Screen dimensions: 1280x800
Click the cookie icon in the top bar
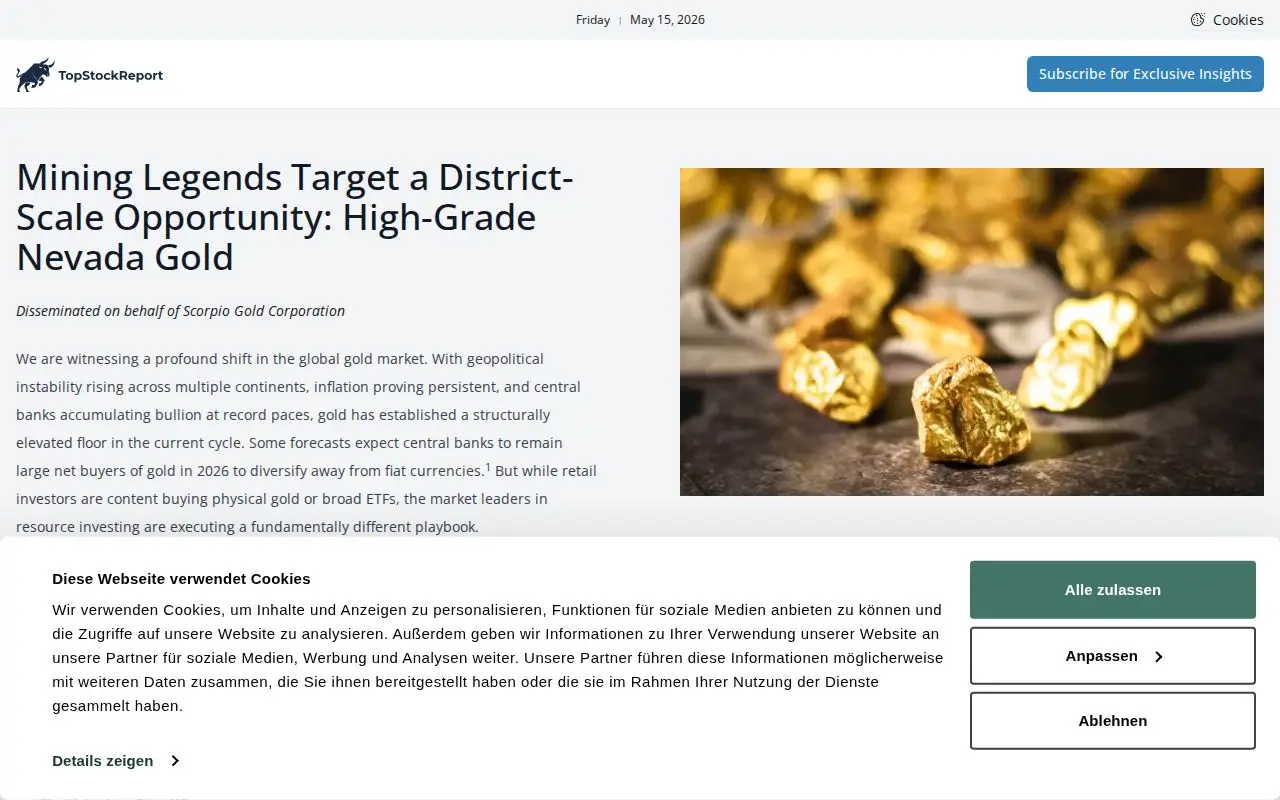(x=1197, y=20)
